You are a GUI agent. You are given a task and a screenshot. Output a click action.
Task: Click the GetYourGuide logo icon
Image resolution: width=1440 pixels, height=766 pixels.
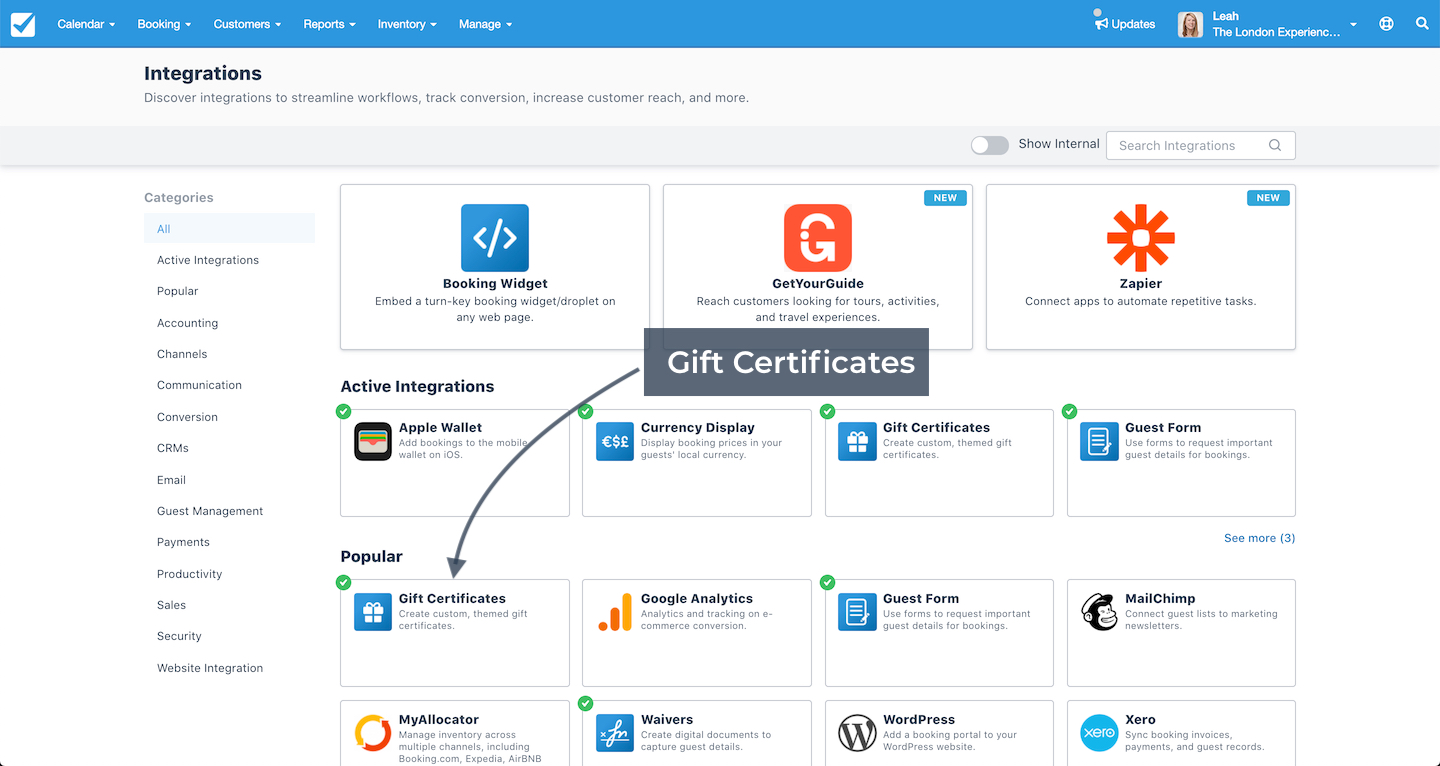click(818, 238)
